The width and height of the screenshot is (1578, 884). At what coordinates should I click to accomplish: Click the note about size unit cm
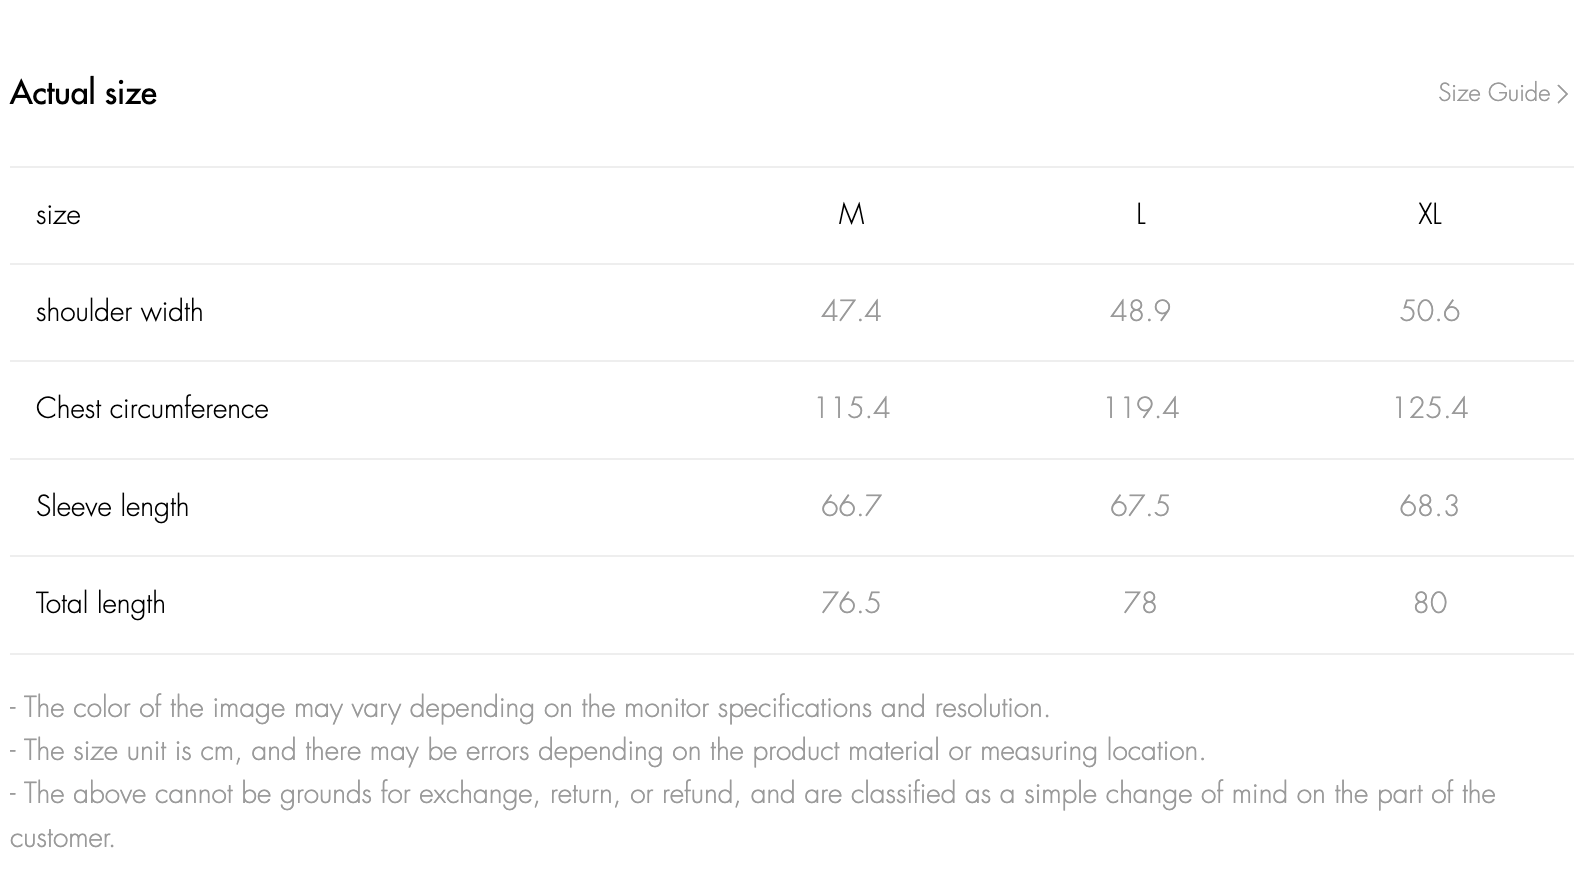pyautogui.click(x=608, y=751)
